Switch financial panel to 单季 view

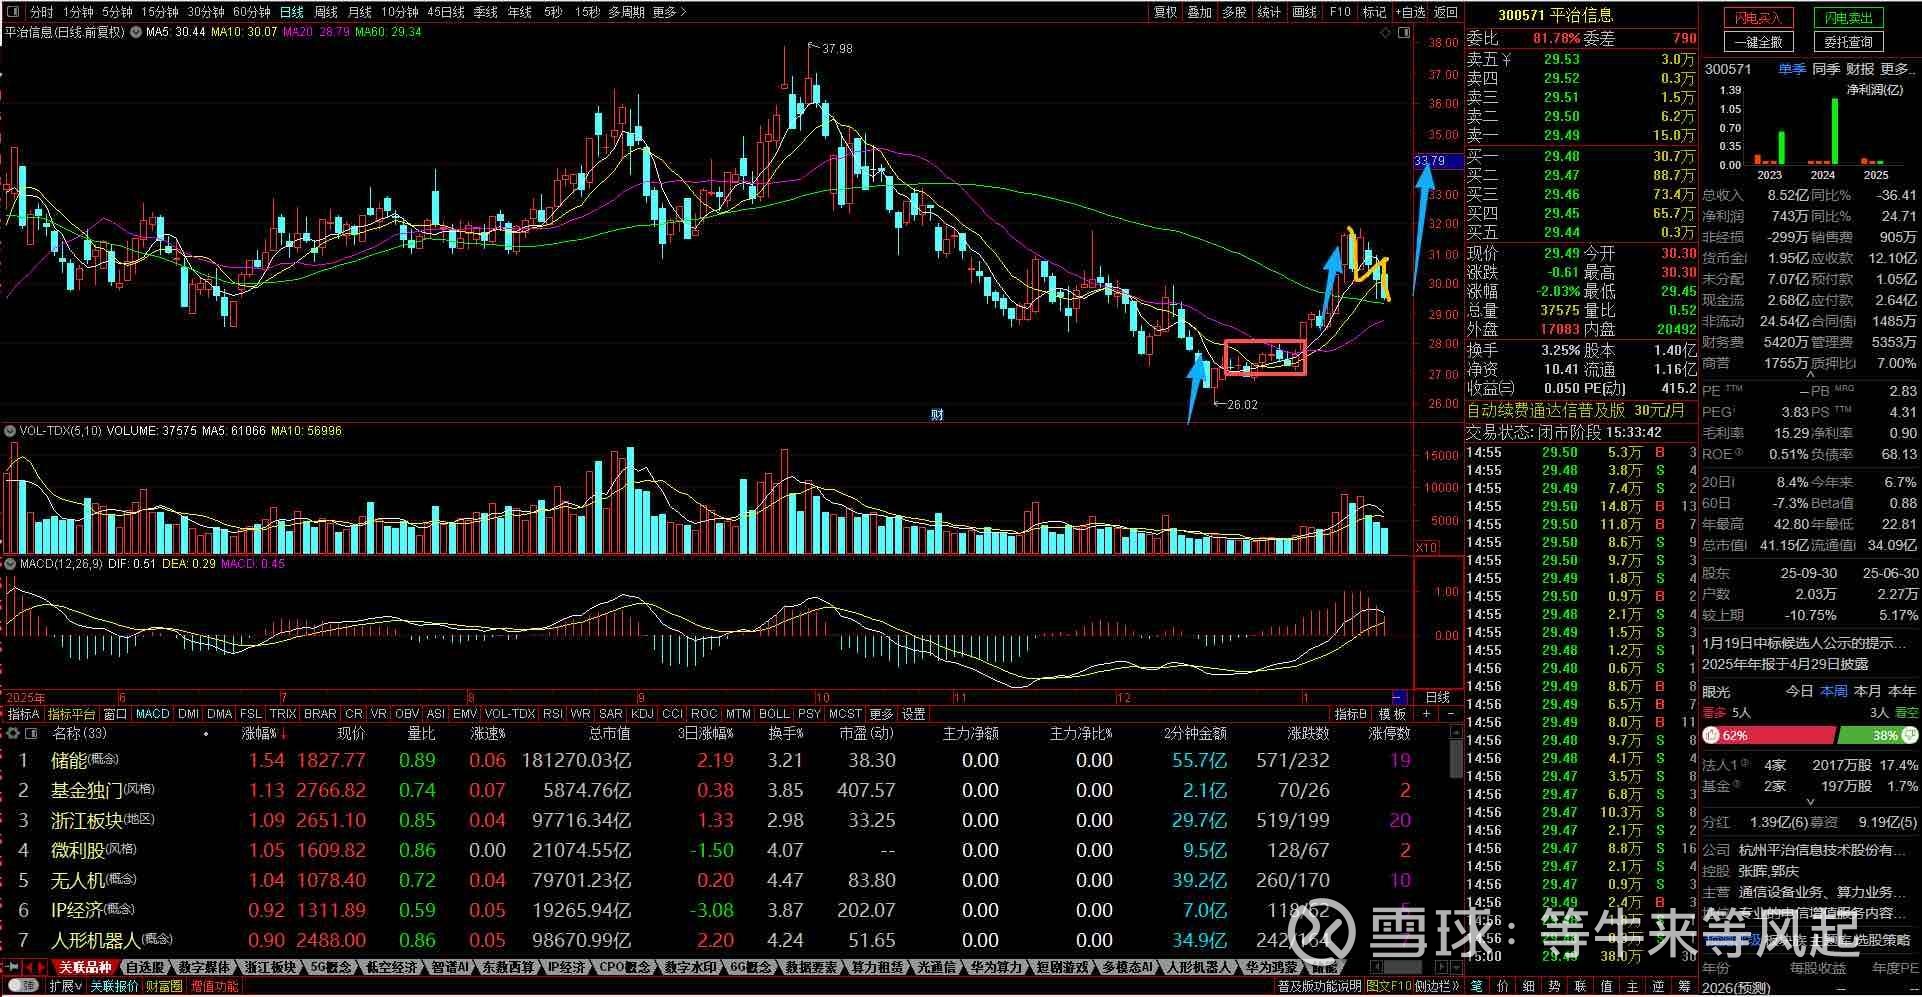point(1791,69)
